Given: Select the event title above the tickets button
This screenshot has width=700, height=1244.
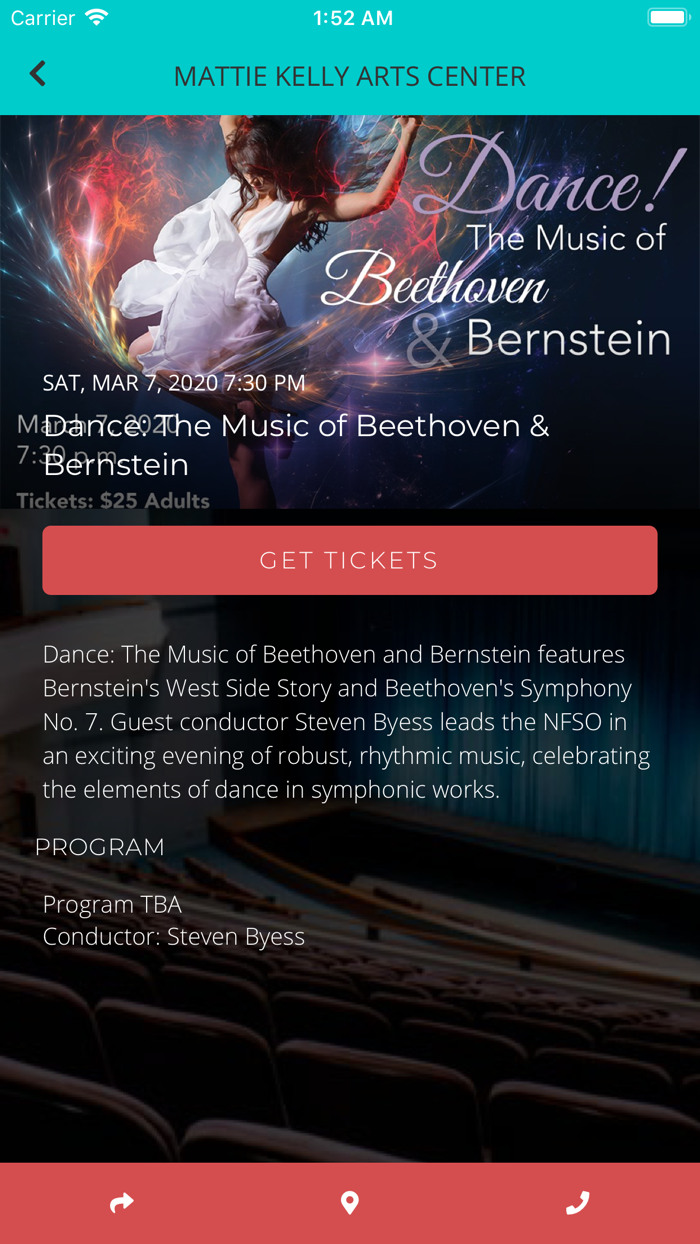Looking at the screenshot, I should point(296,445).
